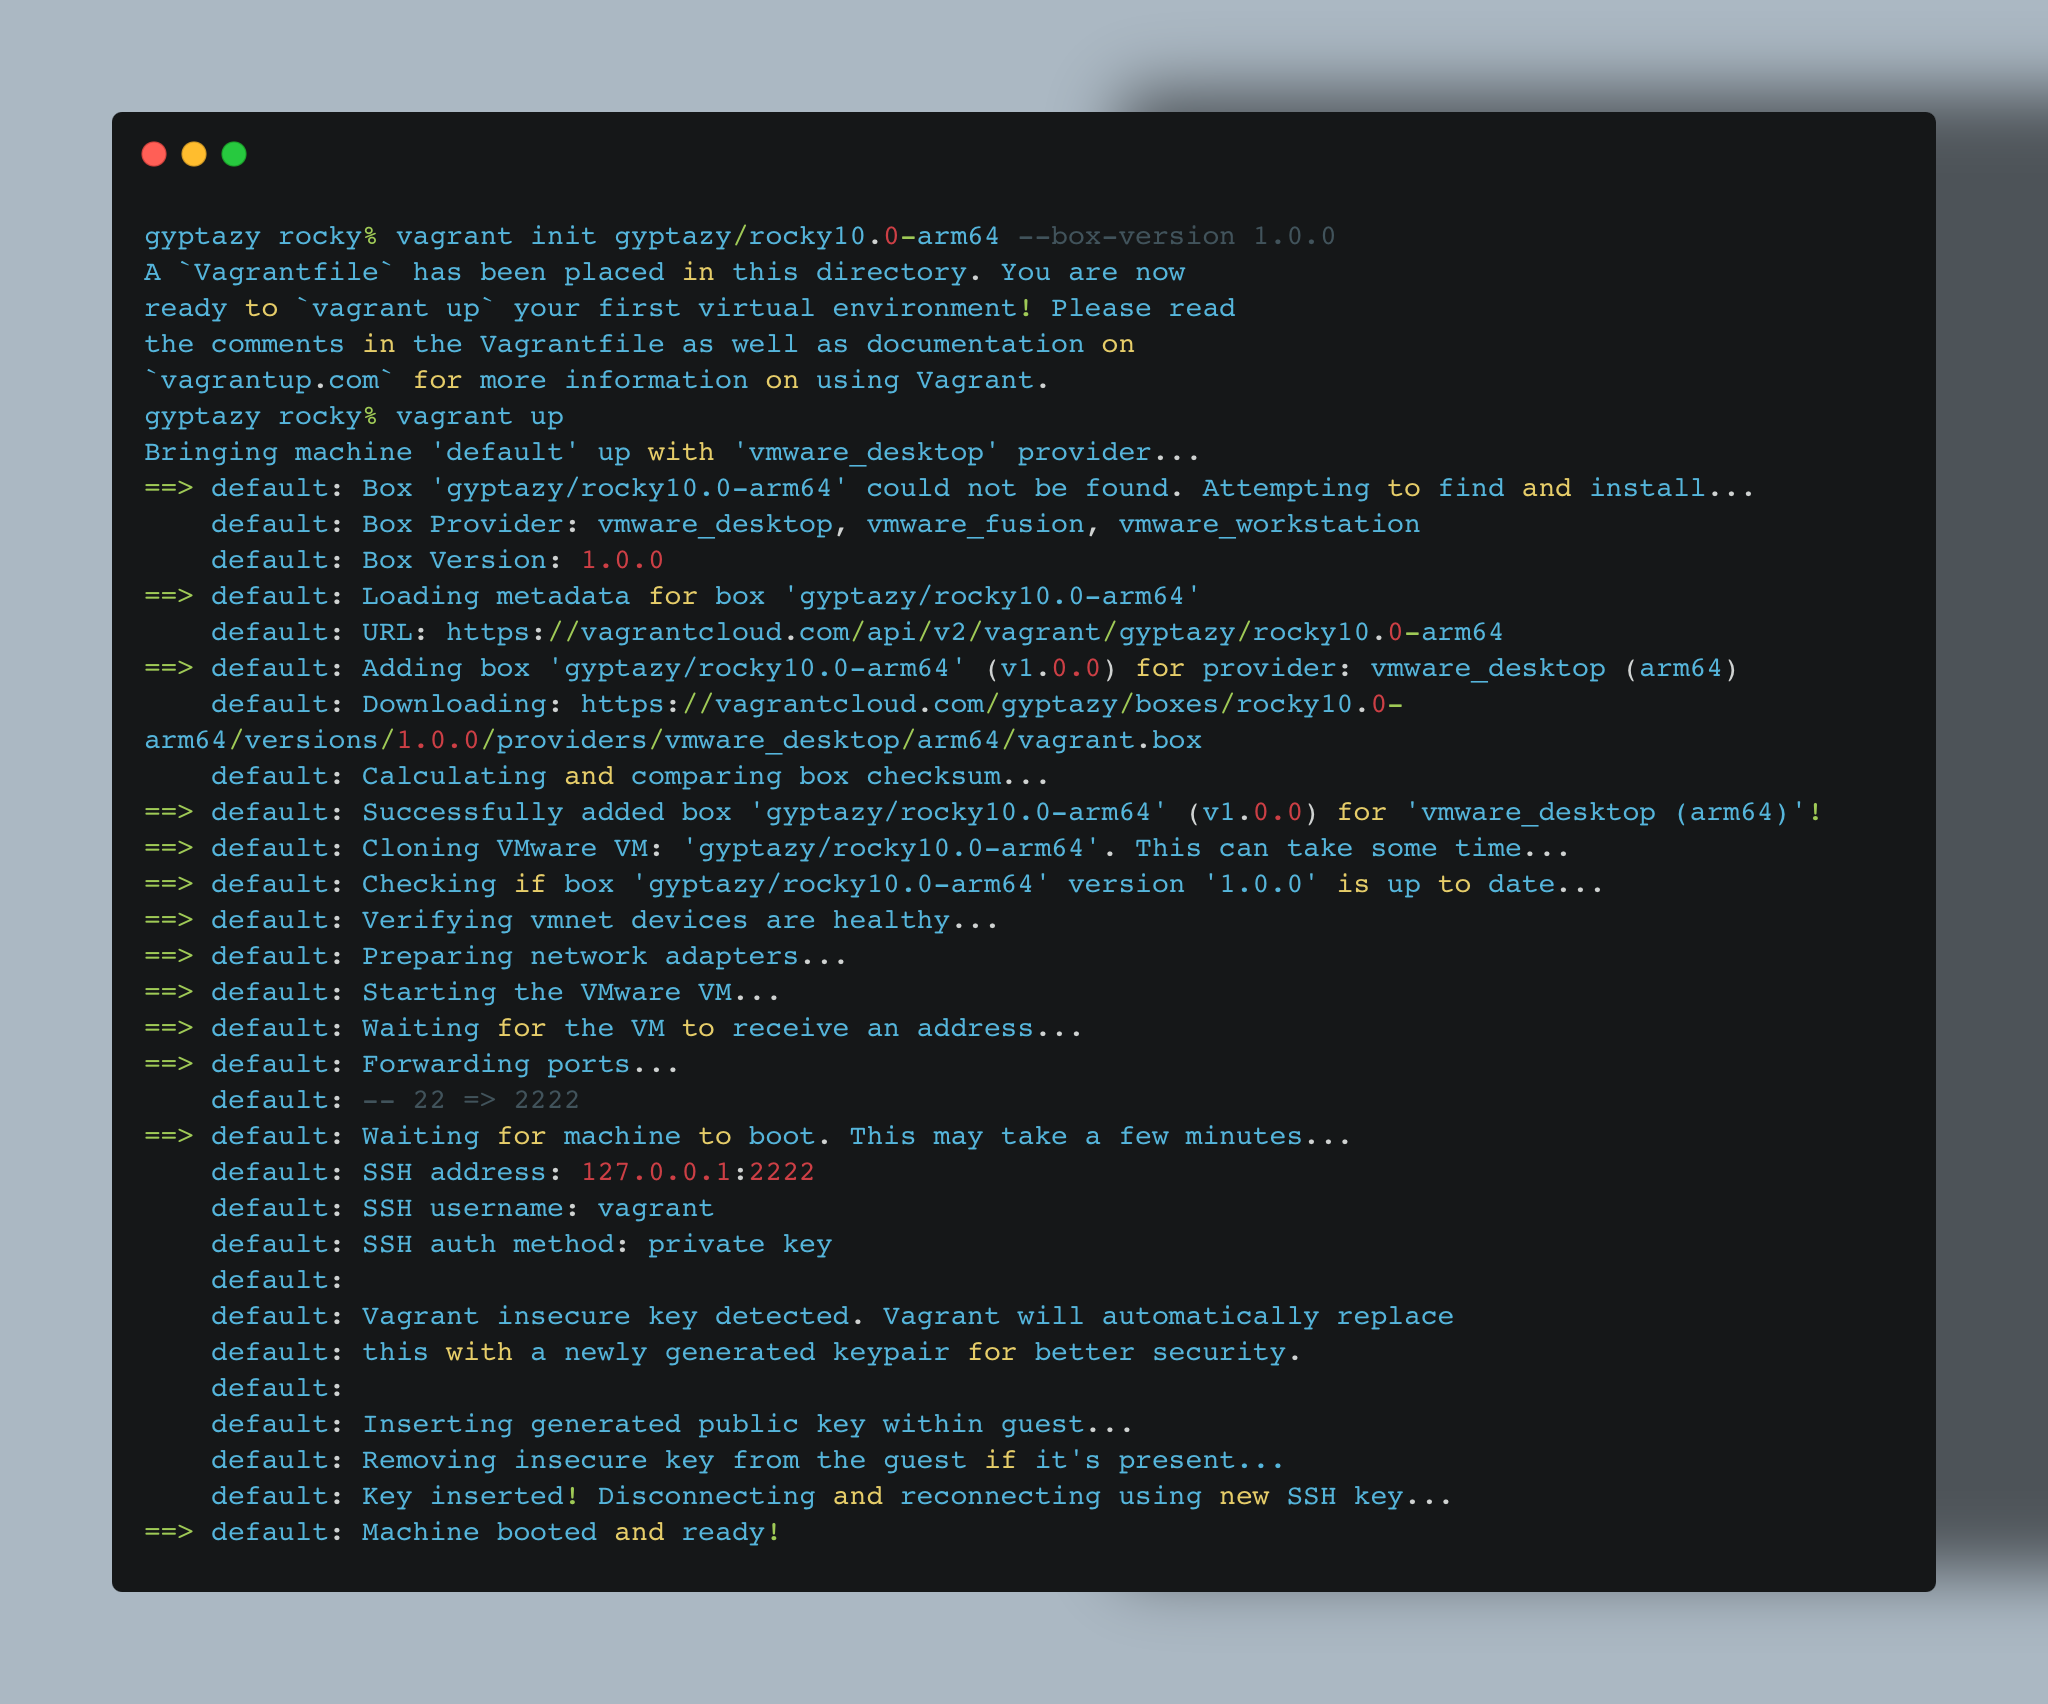Click the 'vagrant init' command line
This screenshot has width=2048, height=1704.
[740, 237]
